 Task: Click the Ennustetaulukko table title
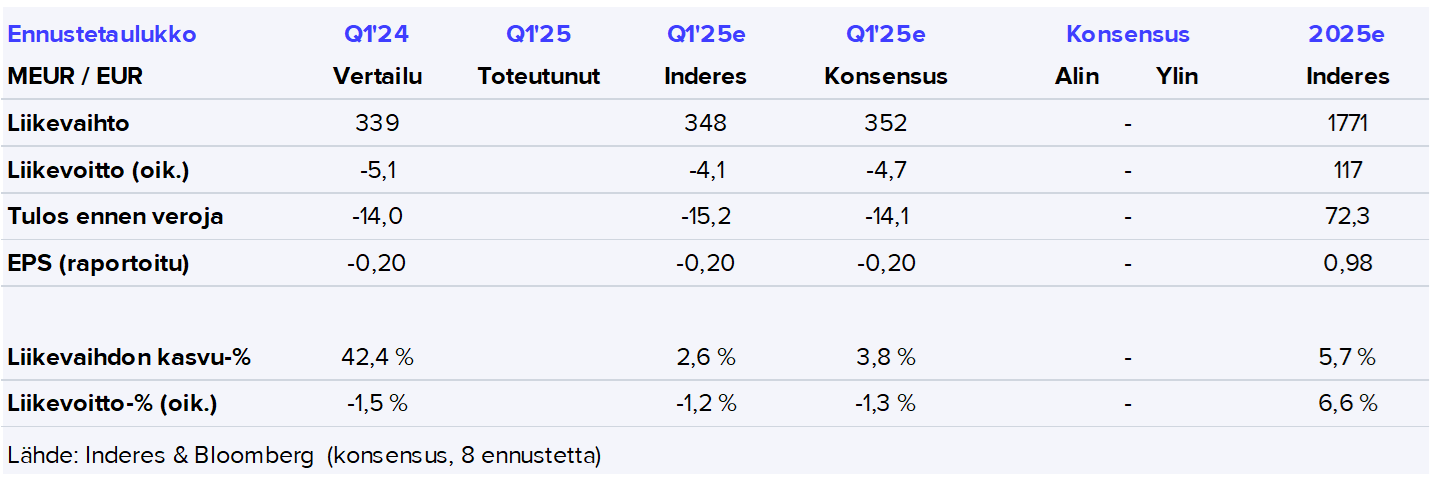click(x=102, y=34)
